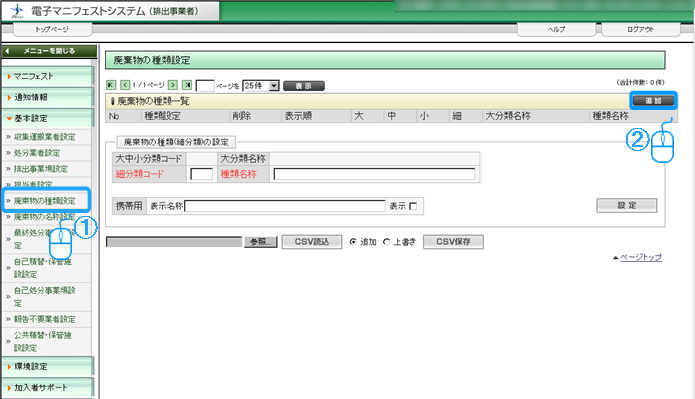Jump to last page icon

187,85
